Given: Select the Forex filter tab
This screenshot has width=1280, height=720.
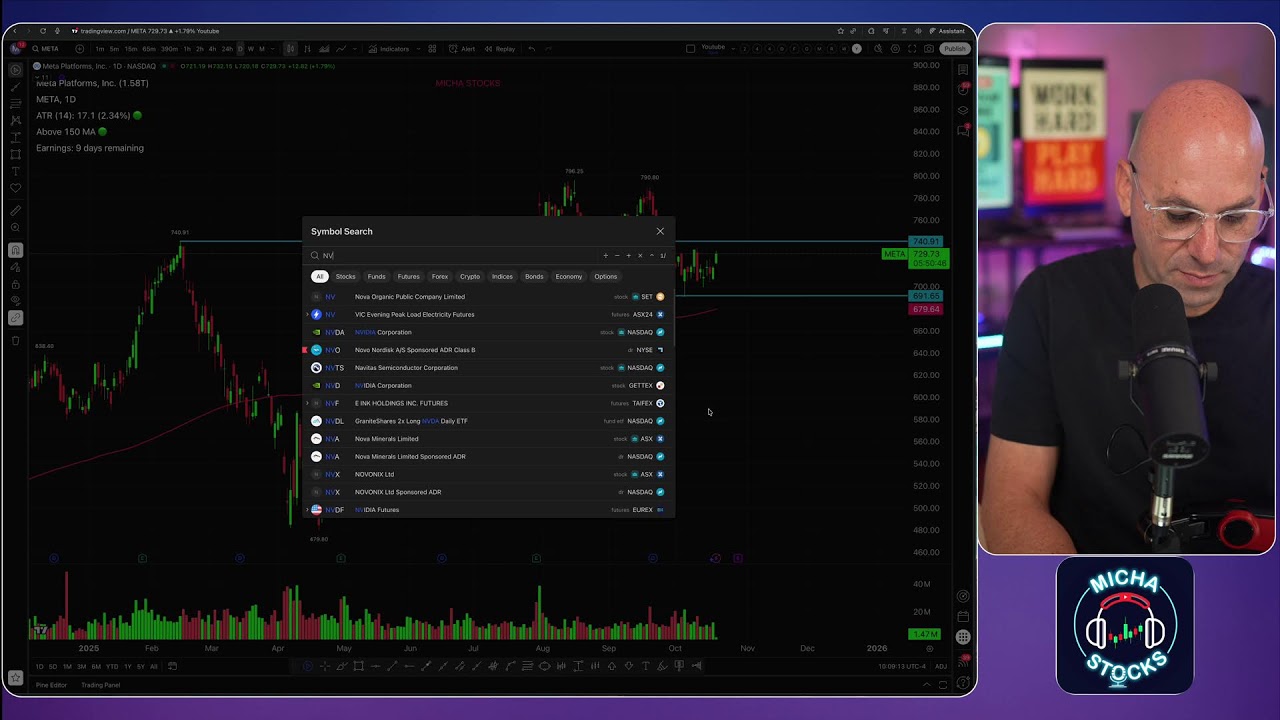Looking at the screenshot, I should tap(439, 276).
